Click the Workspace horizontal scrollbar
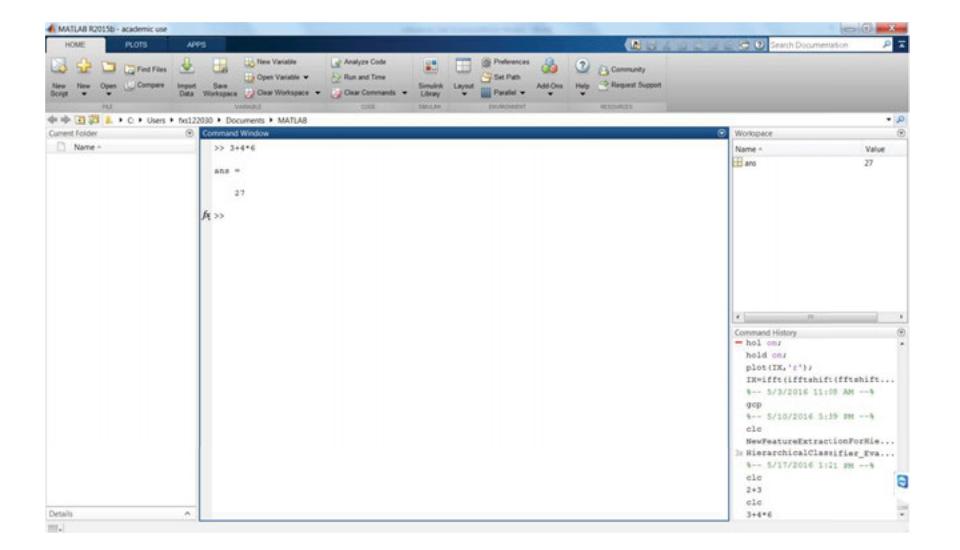 [810, 317]
